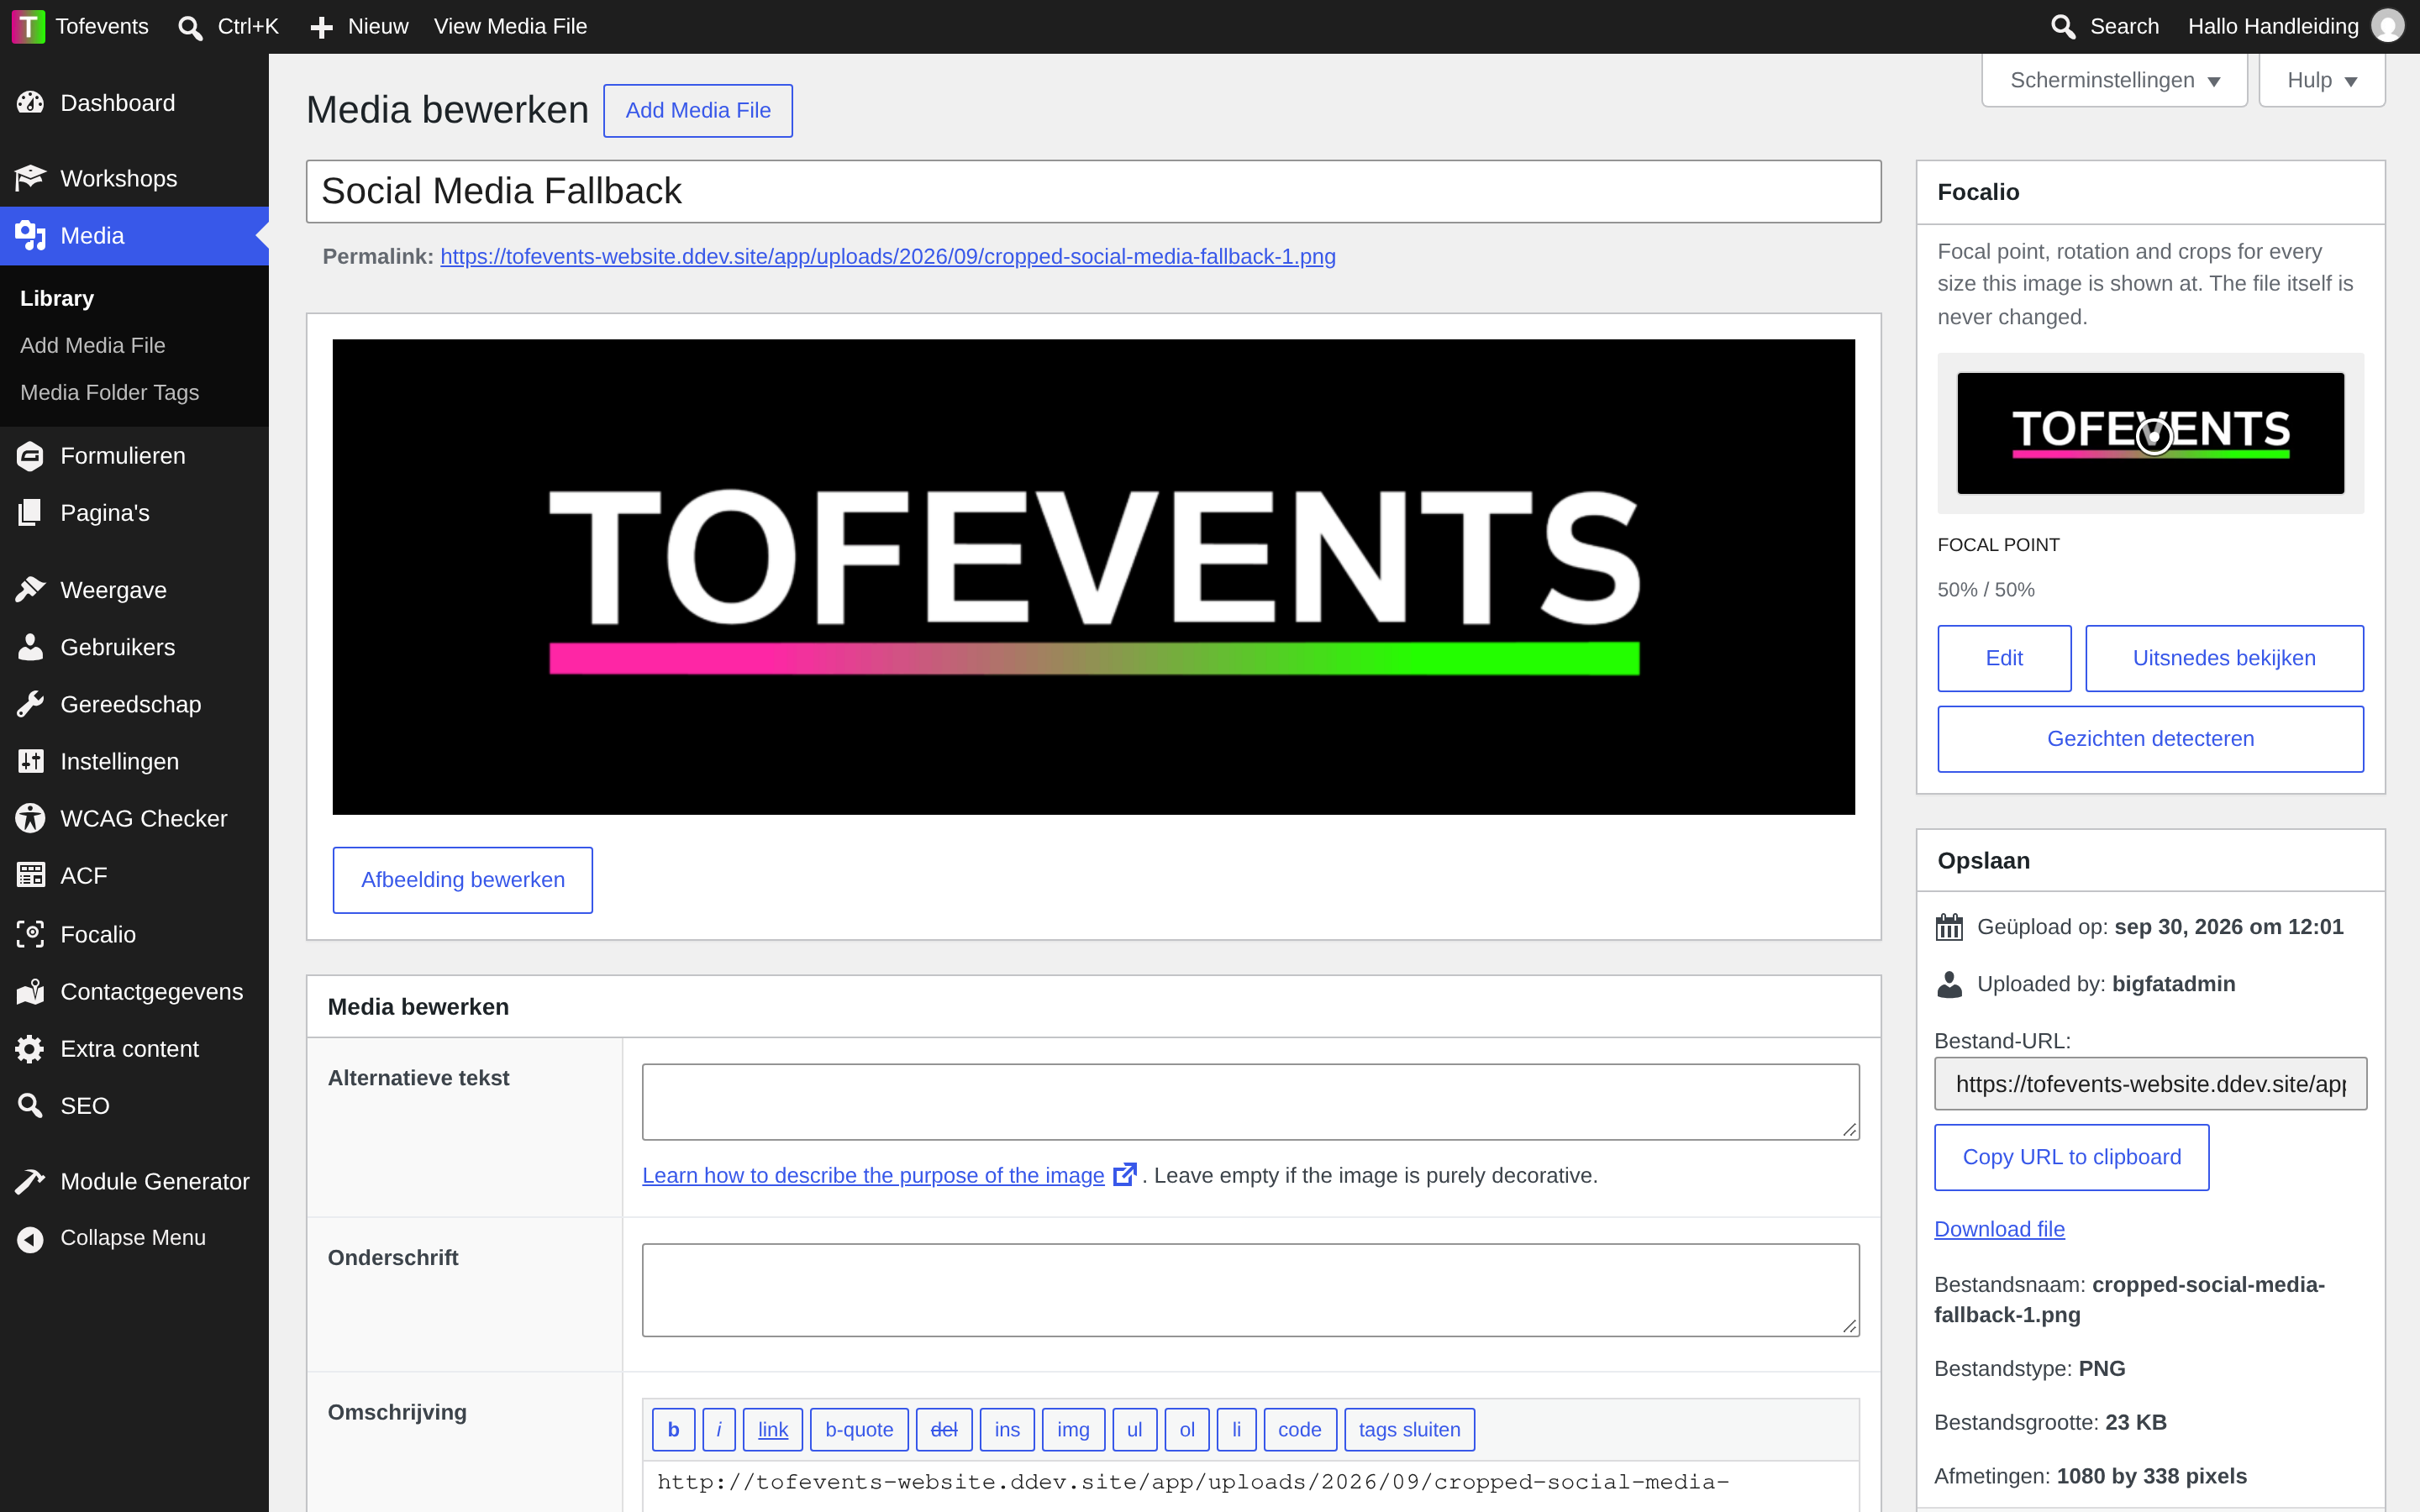Open Dashboard via its gauge icon
The width and height of the screenshot is (2420, 1512).
tap(30, 103)
